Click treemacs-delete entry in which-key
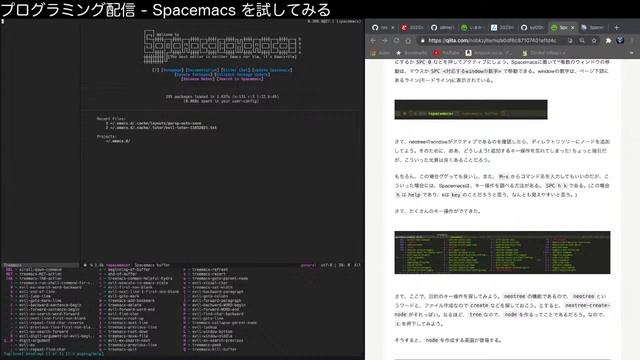 tap(125, 305)
